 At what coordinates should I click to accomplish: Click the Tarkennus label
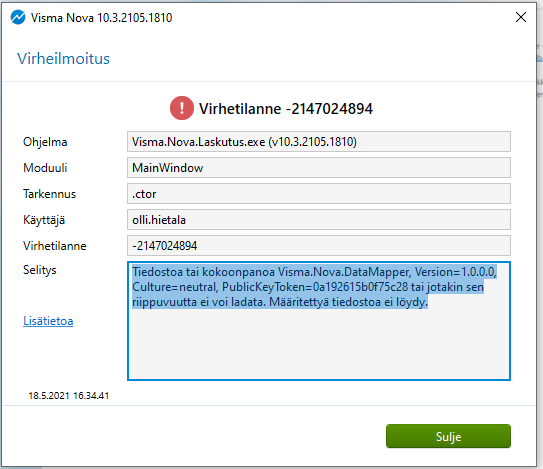coord(49,194)
